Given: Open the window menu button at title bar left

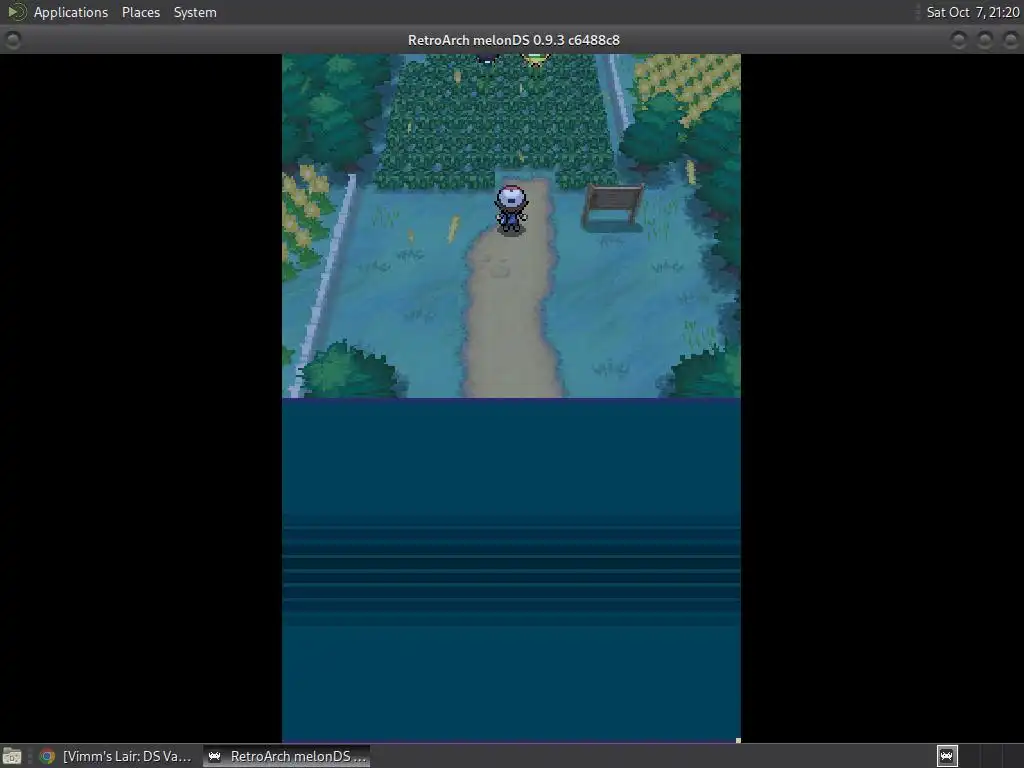Looking at the screenshot, I should coord(12,40).
